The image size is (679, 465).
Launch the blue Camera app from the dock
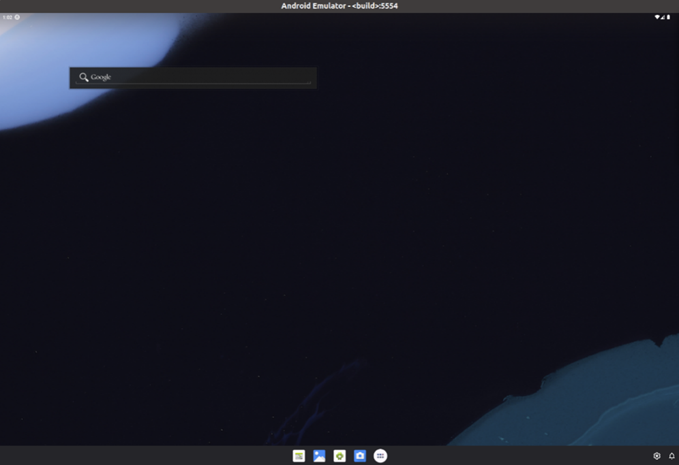click(x=360, y=456)
